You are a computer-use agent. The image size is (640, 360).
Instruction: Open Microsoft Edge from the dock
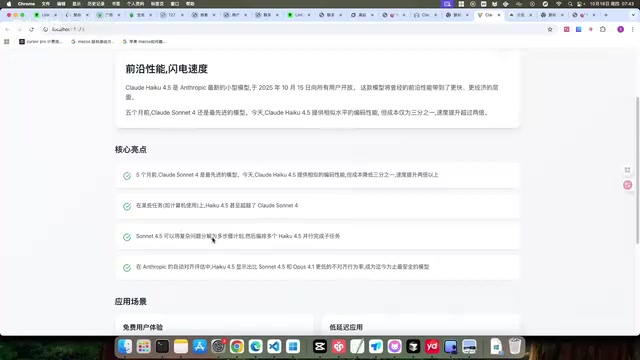(x=256, y=347)
